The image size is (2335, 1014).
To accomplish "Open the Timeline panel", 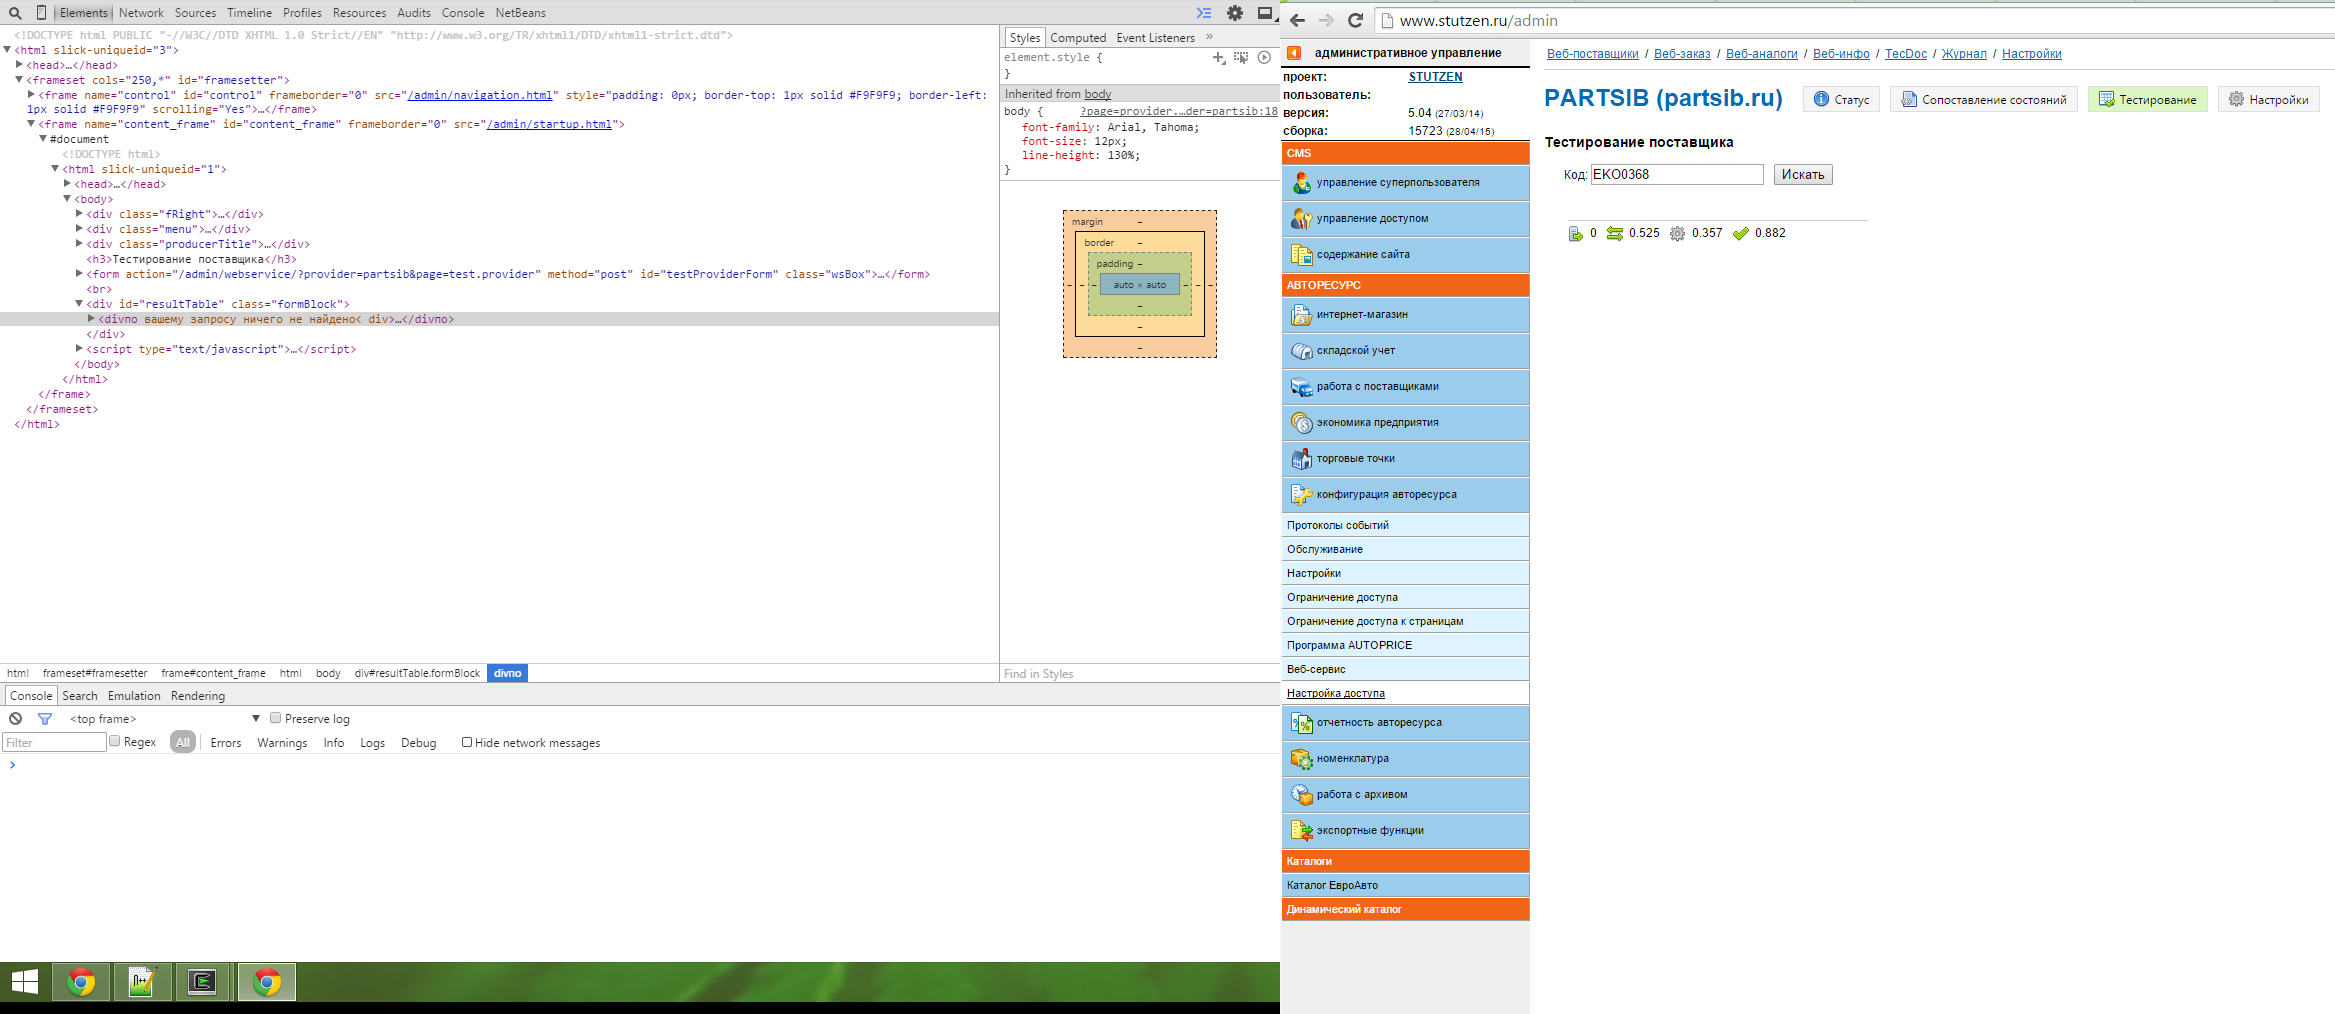I will coord(249,13).
